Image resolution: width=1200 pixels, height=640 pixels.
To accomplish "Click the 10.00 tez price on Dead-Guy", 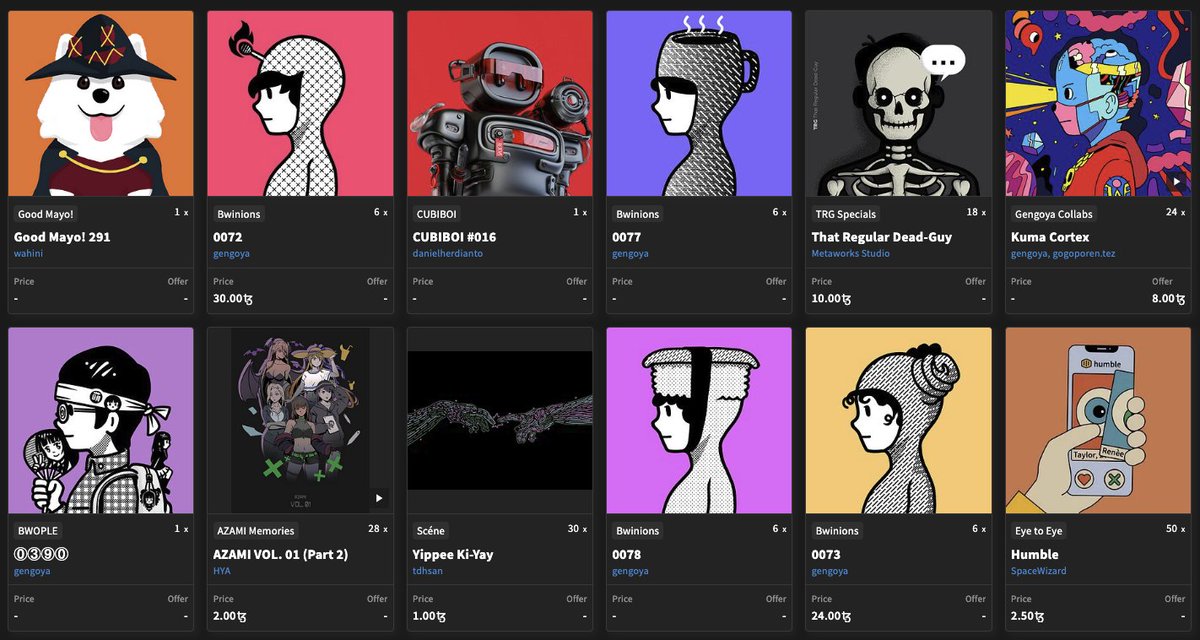I will coord(831,298).
